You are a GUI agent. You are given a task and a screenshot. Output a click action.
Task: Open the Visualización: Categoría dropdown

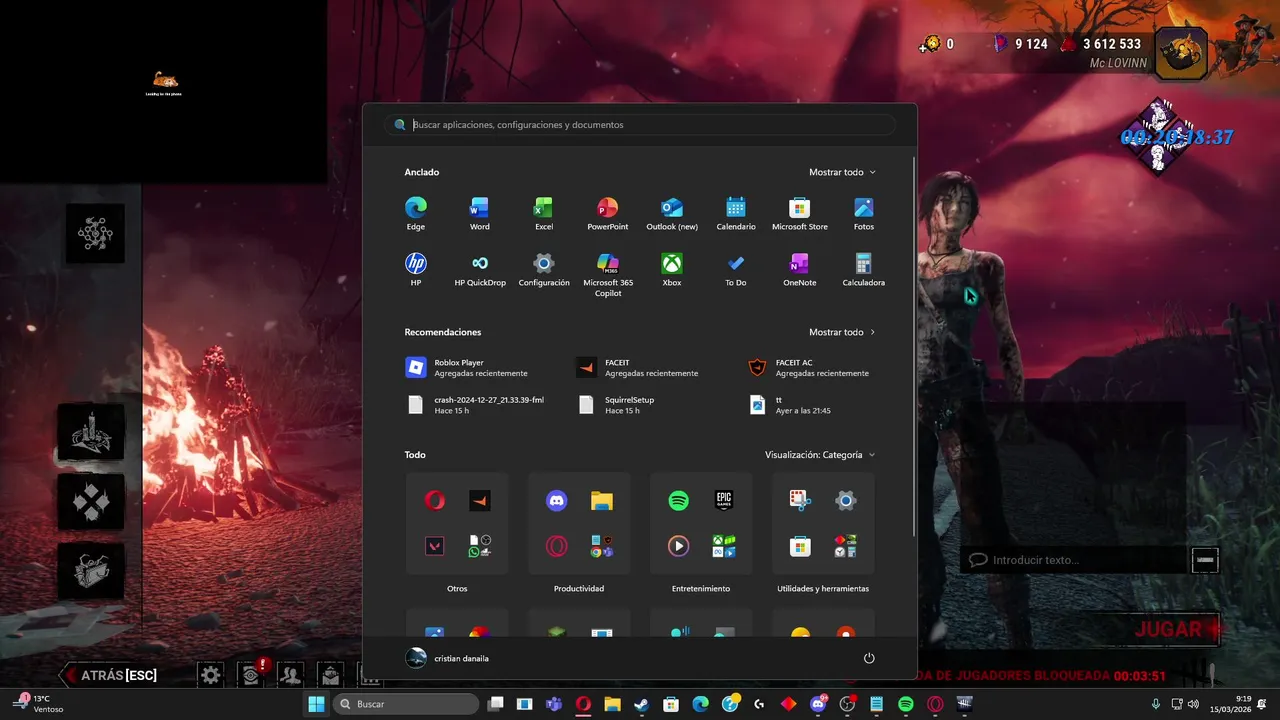pyautogui.click(x=820, y=455)
